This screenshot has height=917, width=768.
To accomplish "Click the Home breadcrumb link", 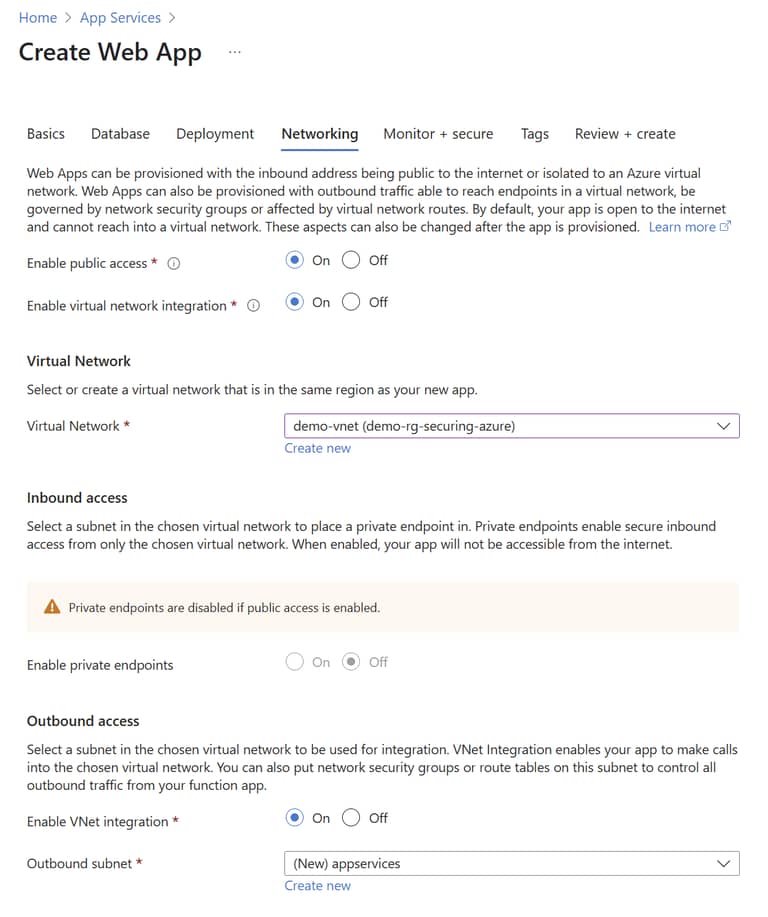I will (x=37, y=17).
